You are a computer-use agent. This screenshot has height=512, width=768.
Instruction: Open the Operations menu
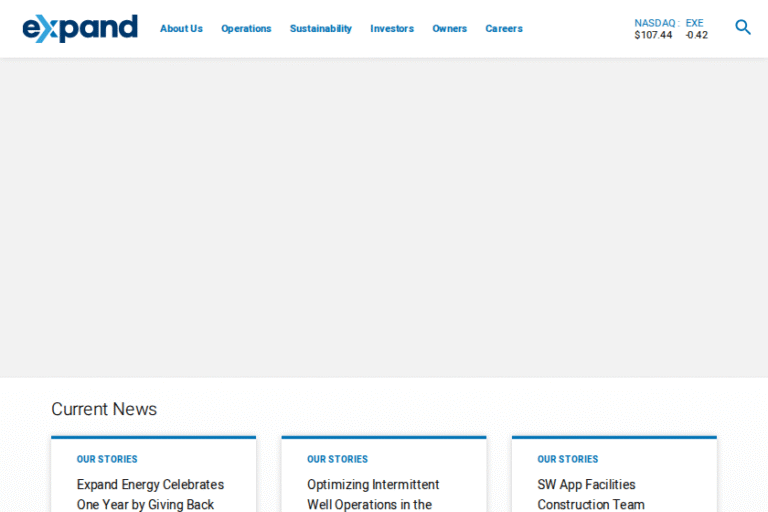pos(246,29)
